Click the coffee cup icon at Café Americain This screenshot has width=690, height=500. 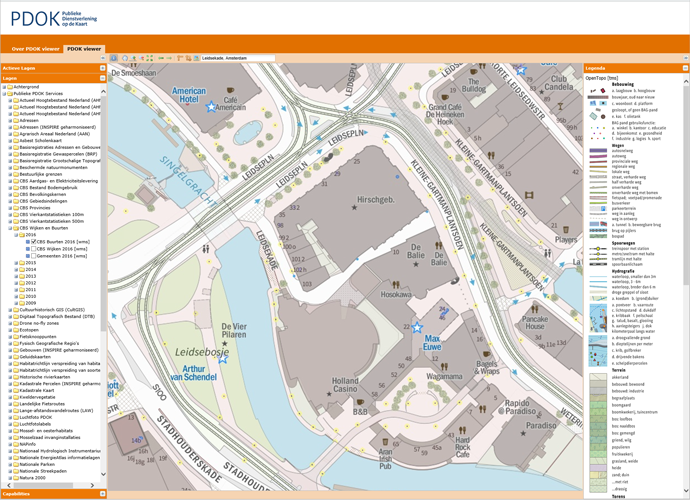231,90
